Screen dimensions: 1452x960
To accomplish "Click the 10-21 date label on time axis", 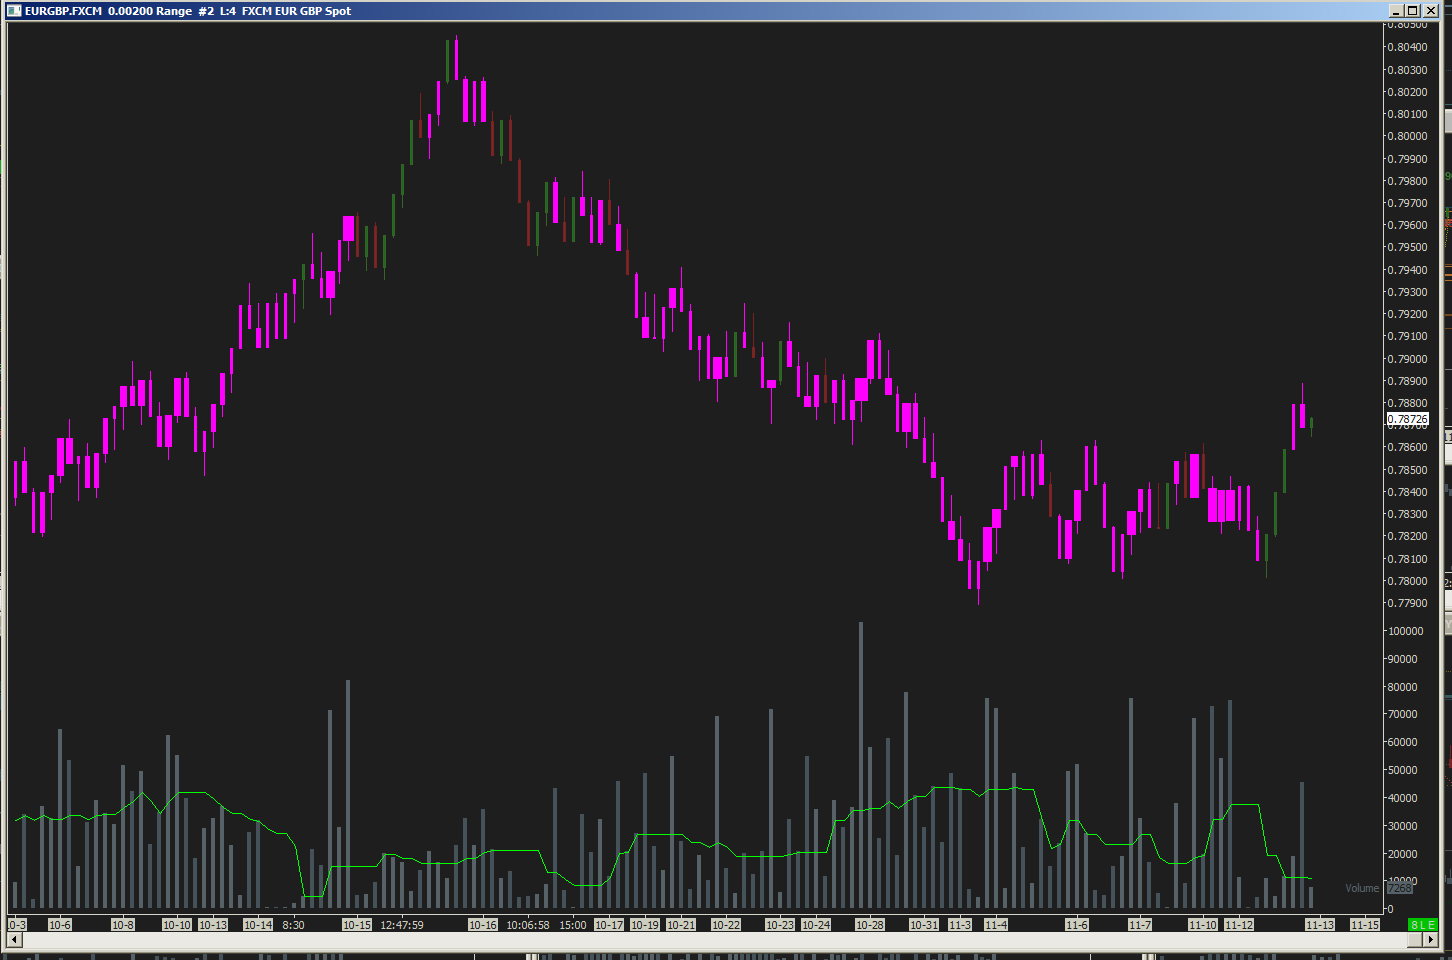I will (x=681, y=925).
